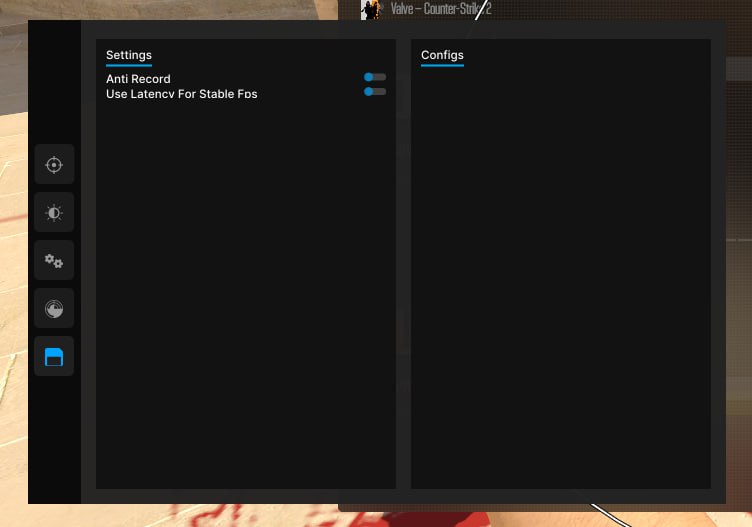Click the Anti Record label text
The height and width of the screenshot is (527, 752).
click(x=138, y=79)
